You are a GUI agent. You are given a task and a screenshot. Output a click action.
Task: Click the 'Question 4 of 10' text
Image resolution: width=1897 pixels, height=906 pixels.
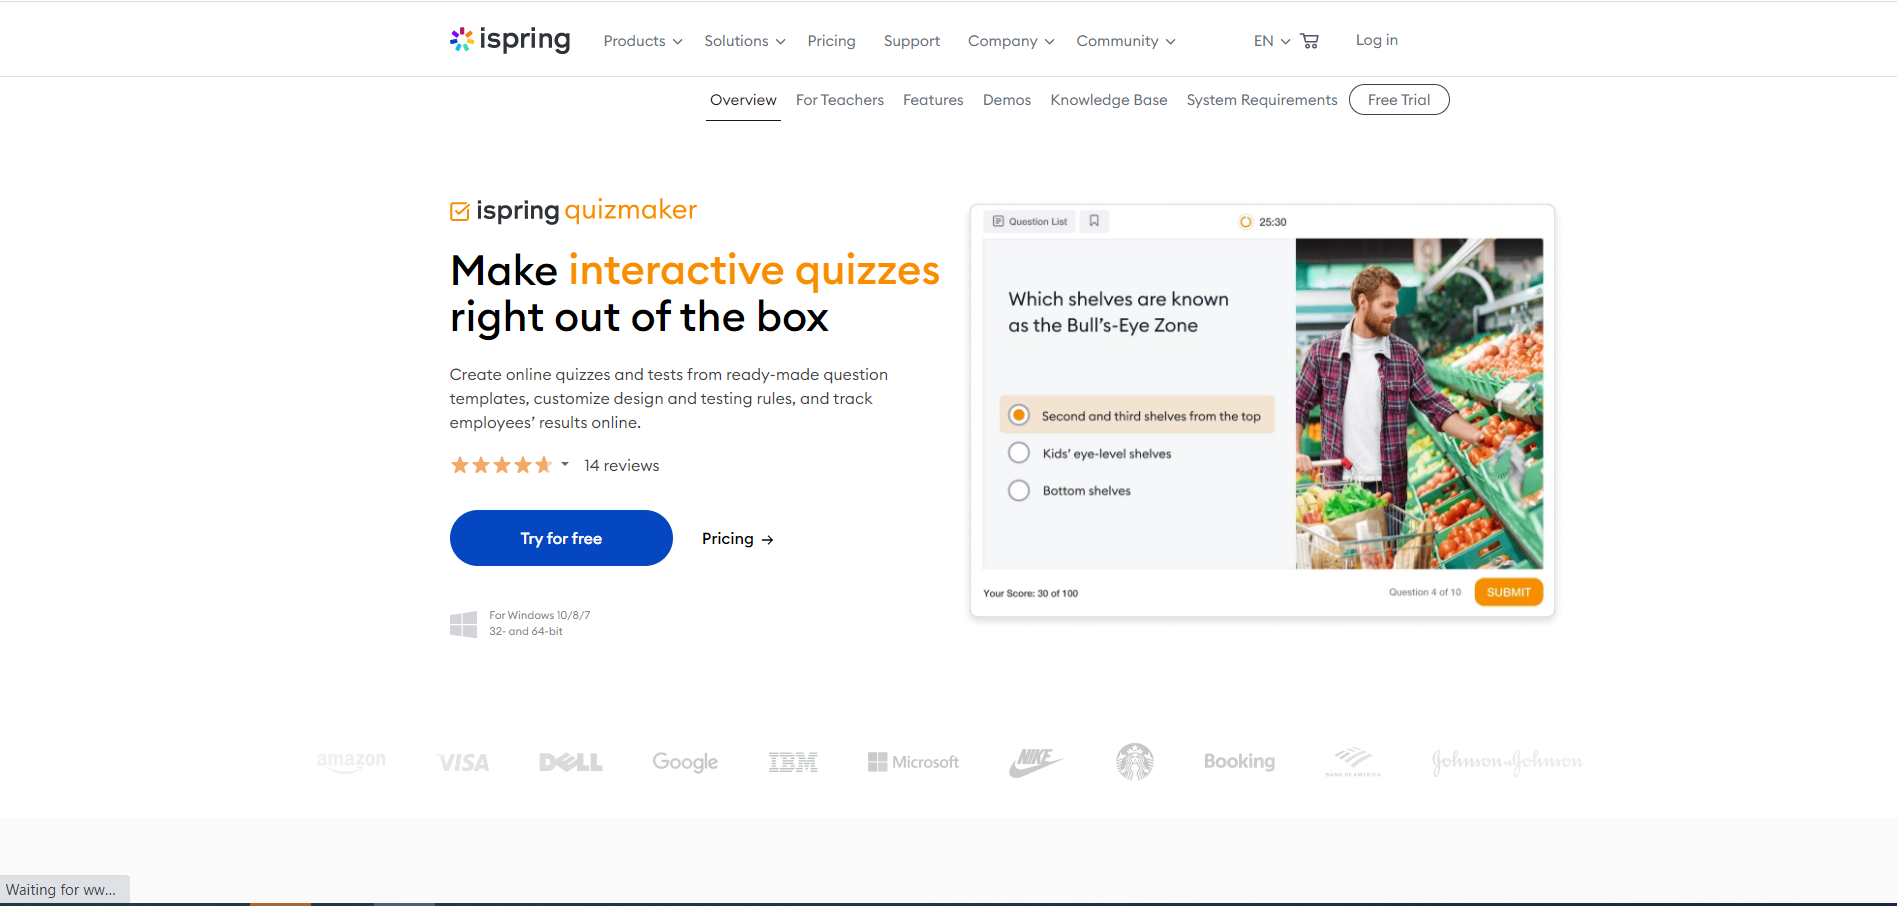coord(1425,592)
